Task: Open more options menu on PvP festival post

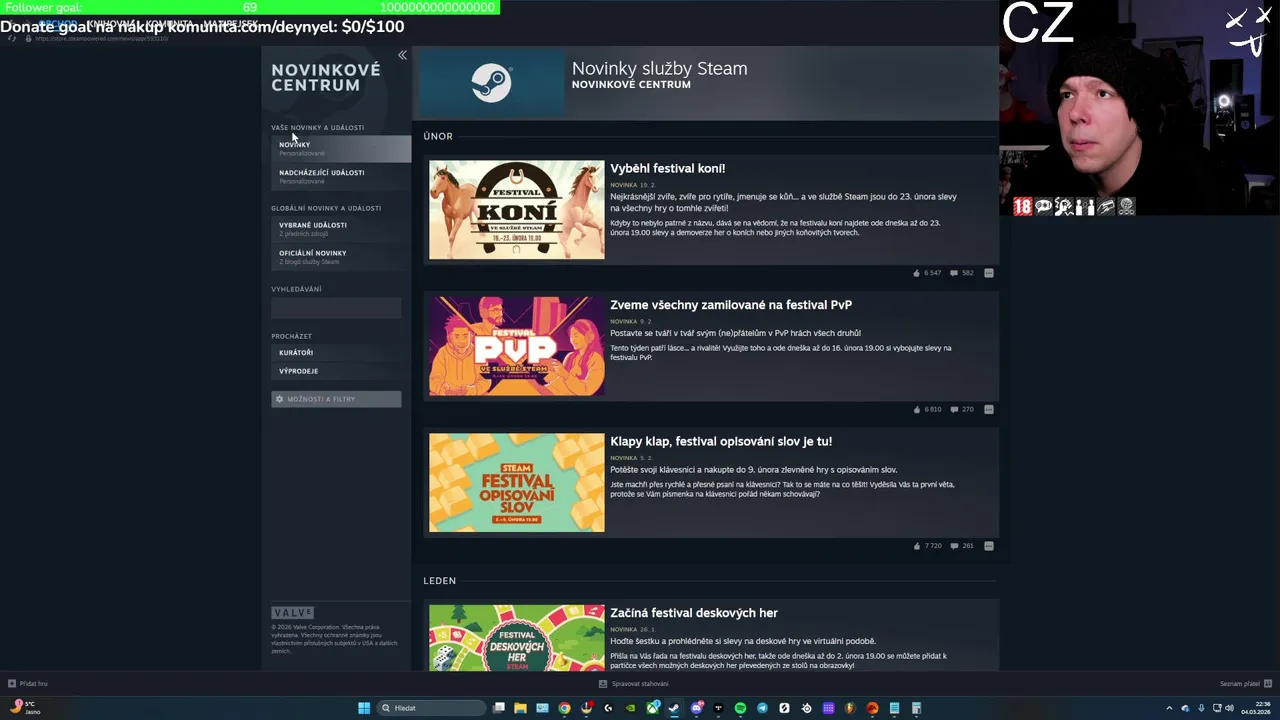Action: pos(989,409)
